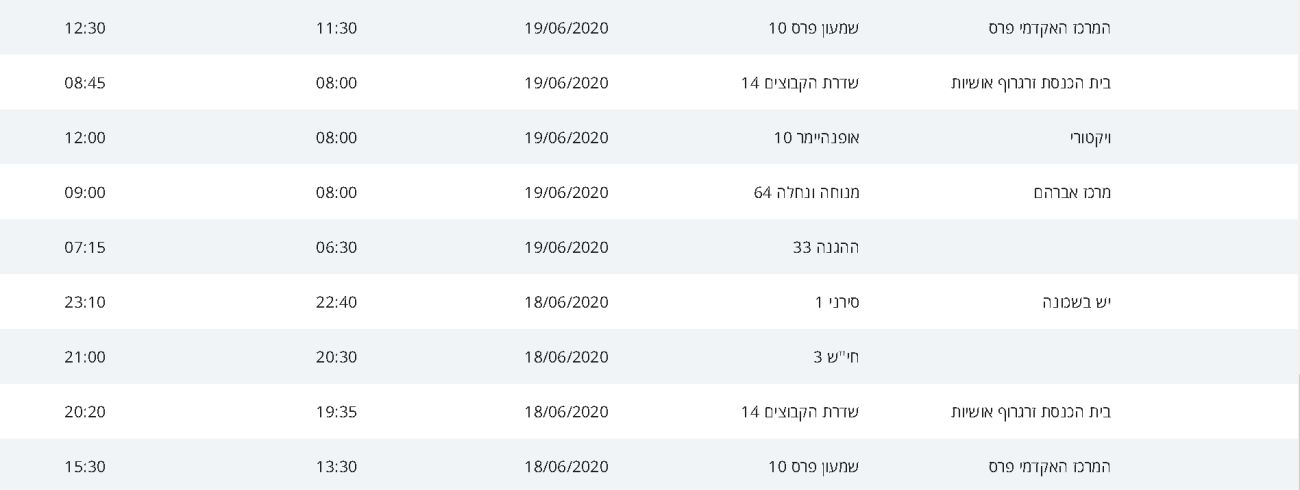This screenshot has height=490, width=1300.
Task: Select the מרכז אברהם row name
Action: 1072,193
